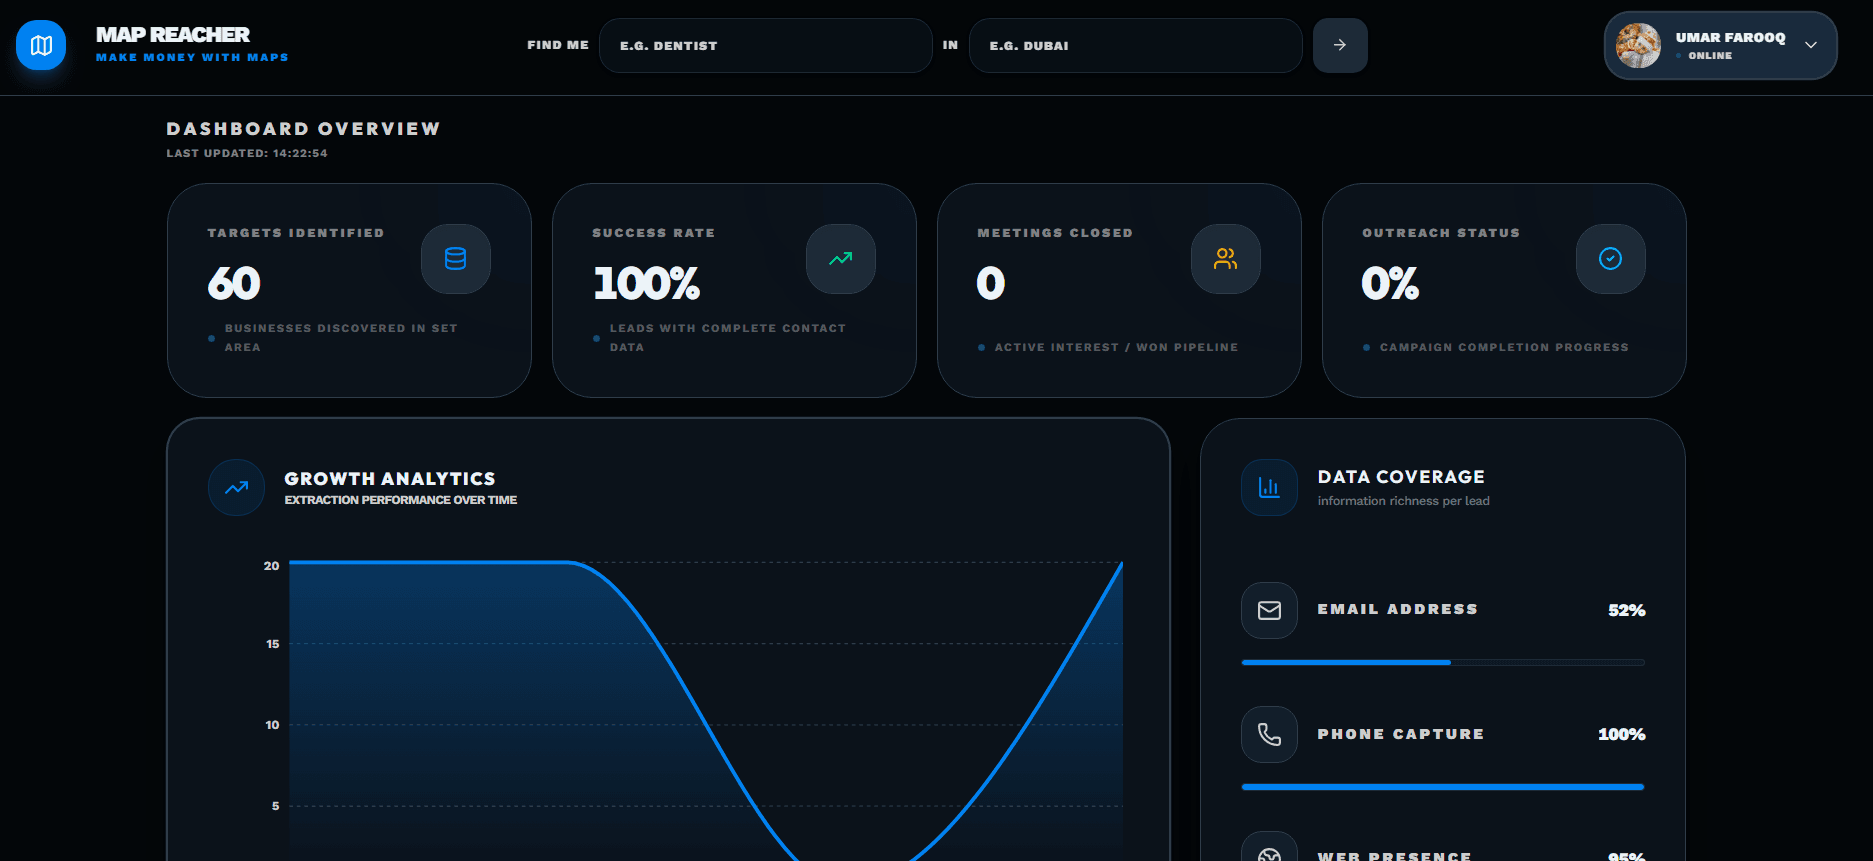Click the Map Reacher logo icon
This screenshot has height=861, width=1873.
(x=41, y=45)
